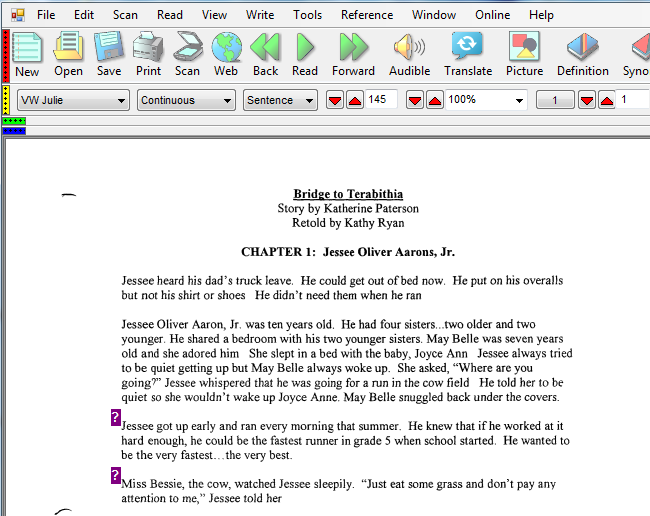Click the page number button labeled 1
The width and height of the screenshot is (650, 516).
pyautogui.click(x=555, y=100)
